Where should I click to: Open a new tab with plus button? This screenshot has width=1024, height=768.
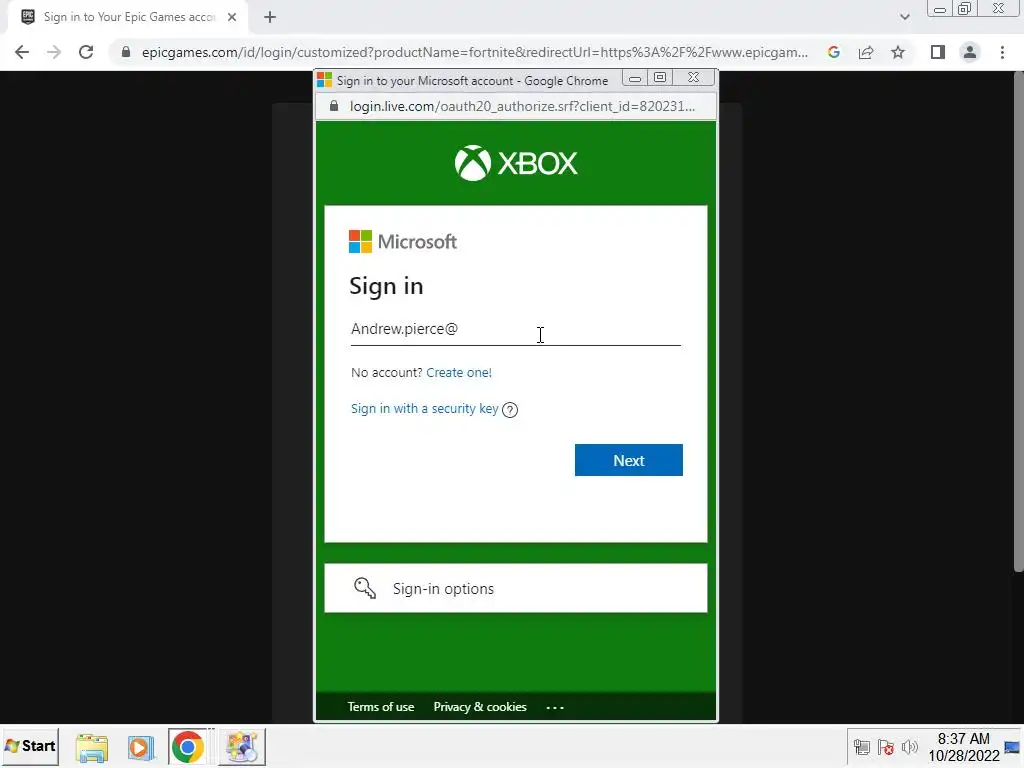270,17
